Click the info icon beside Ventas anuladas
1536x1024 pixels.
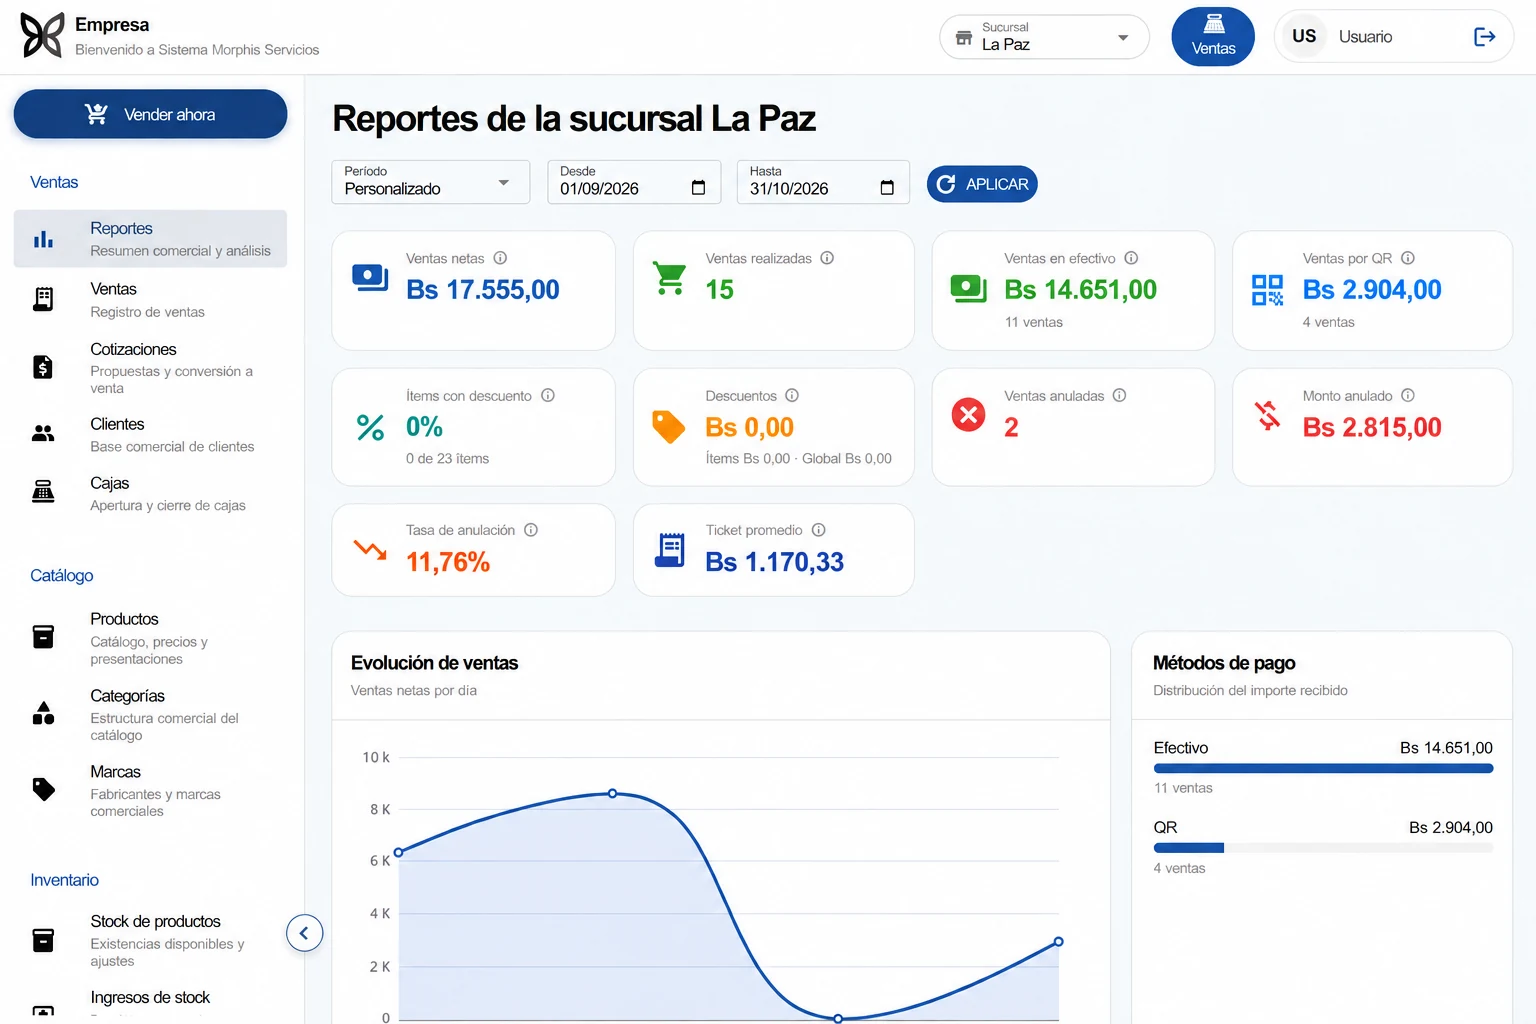1120,395
